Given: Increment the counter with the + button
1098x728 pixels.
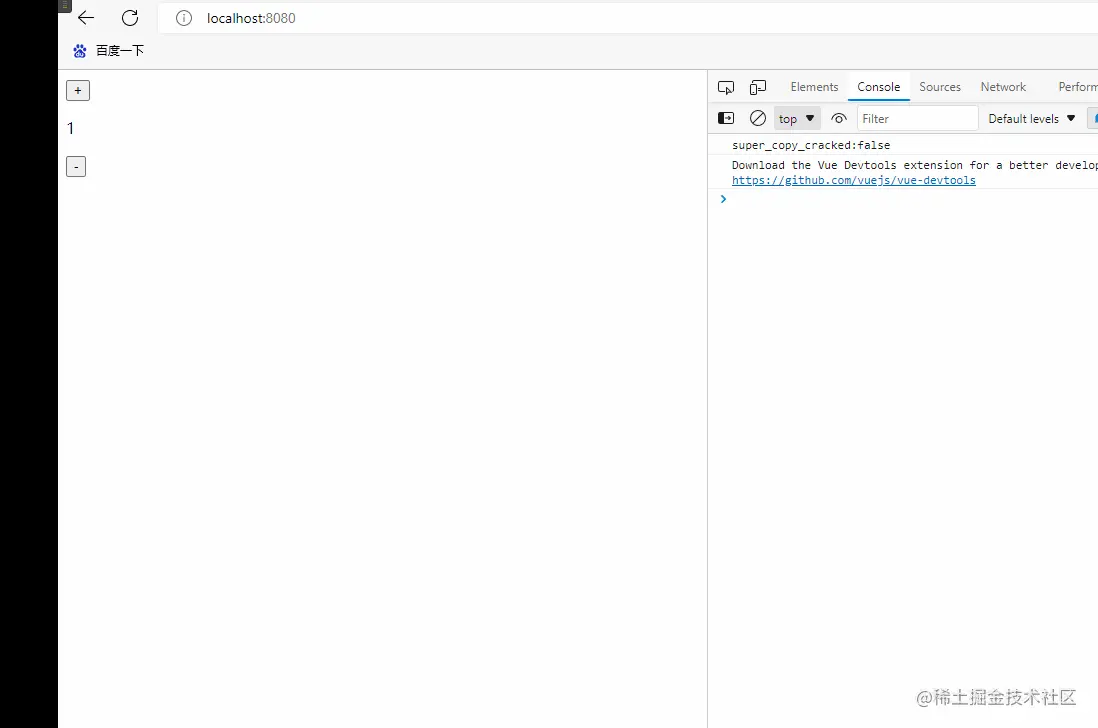Looking at the screenshot, I should click(x=78, y=90).
